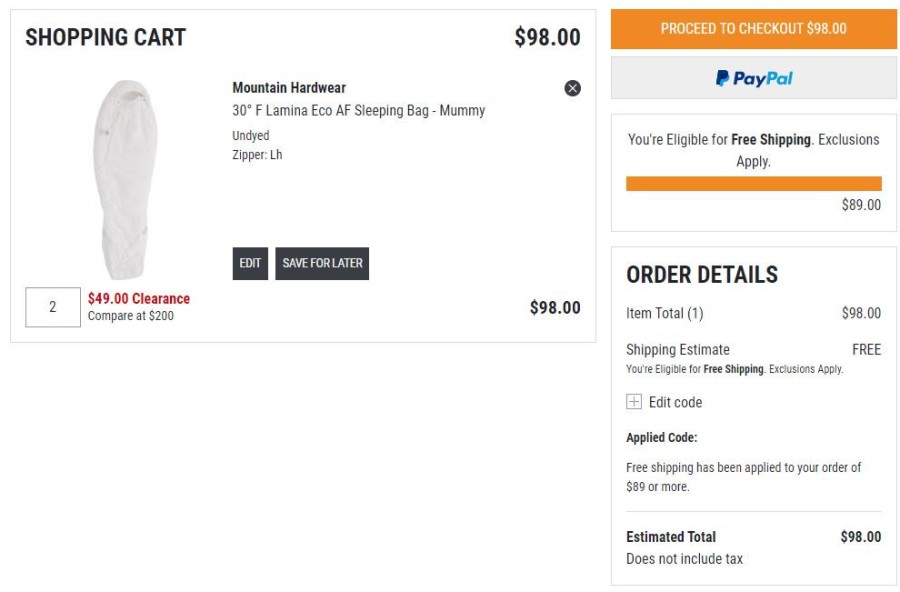Open the sleeping bag product image

[x=125, y=179]
